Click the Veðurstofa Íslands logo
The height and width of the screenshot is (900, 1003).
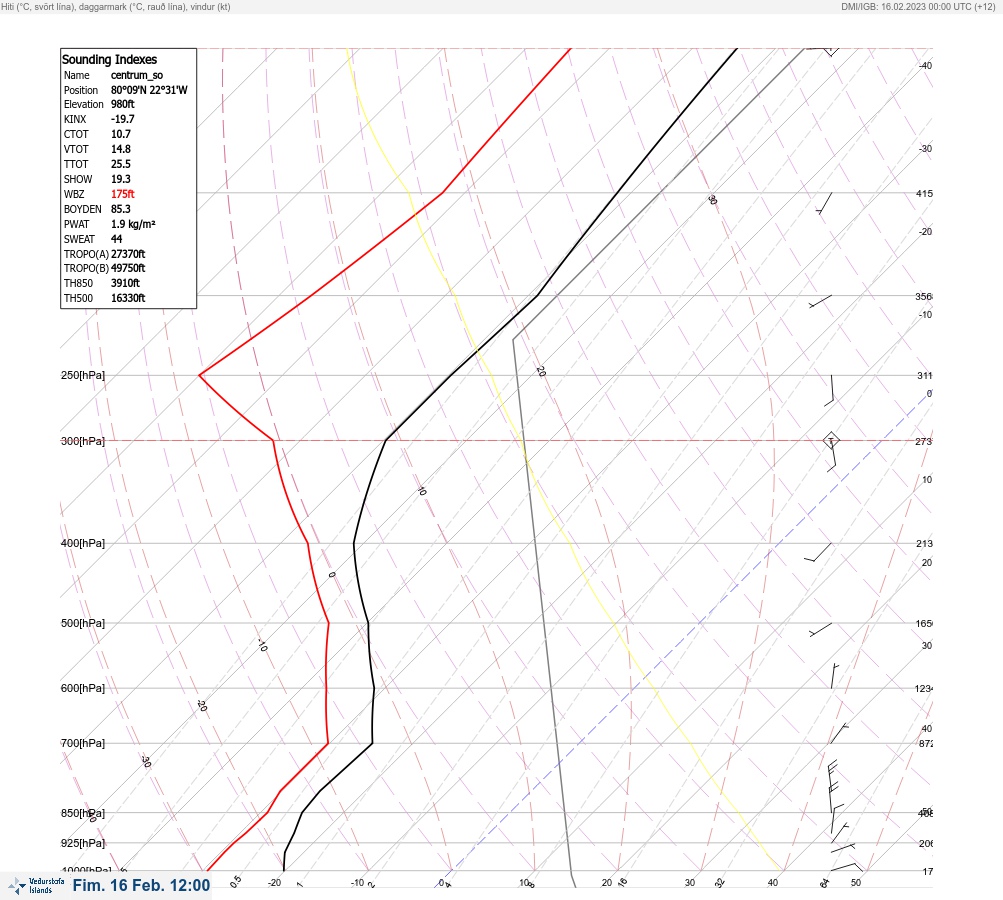[x=36, y=886]
